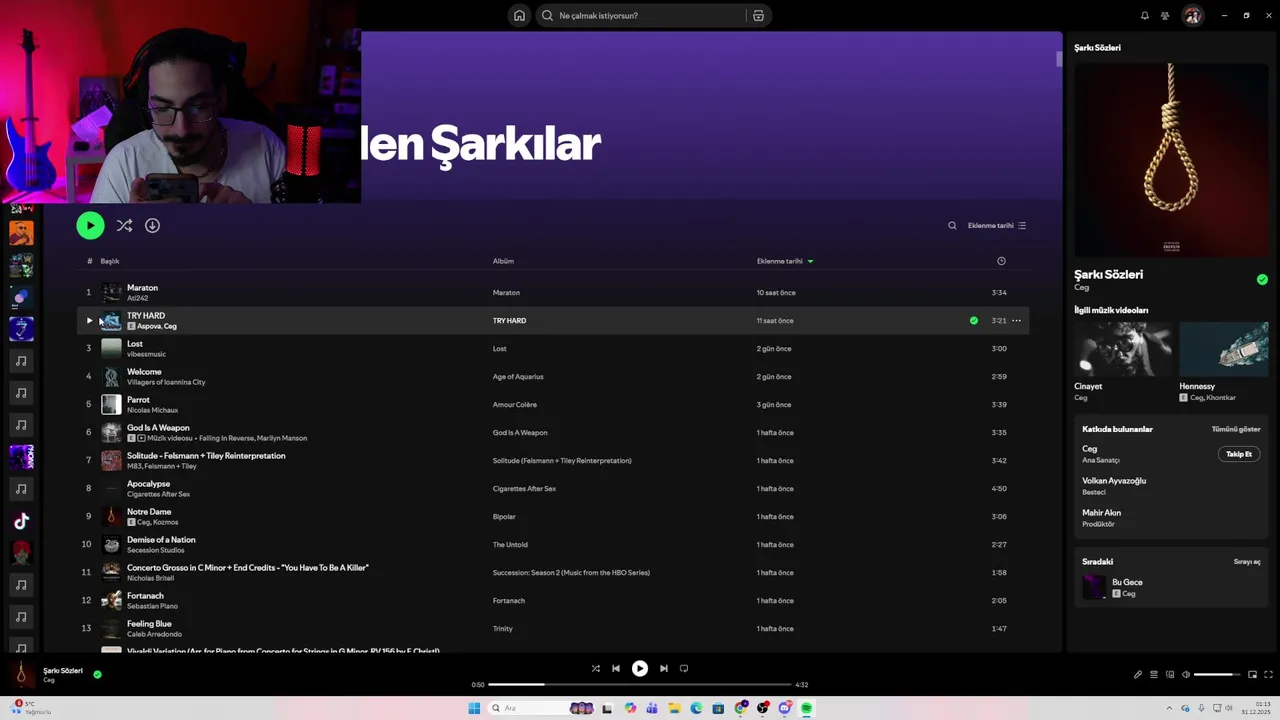
Task: Open the Eklenme tarihi sort menu
Action: pyautogui.click(x=996, y=225)
